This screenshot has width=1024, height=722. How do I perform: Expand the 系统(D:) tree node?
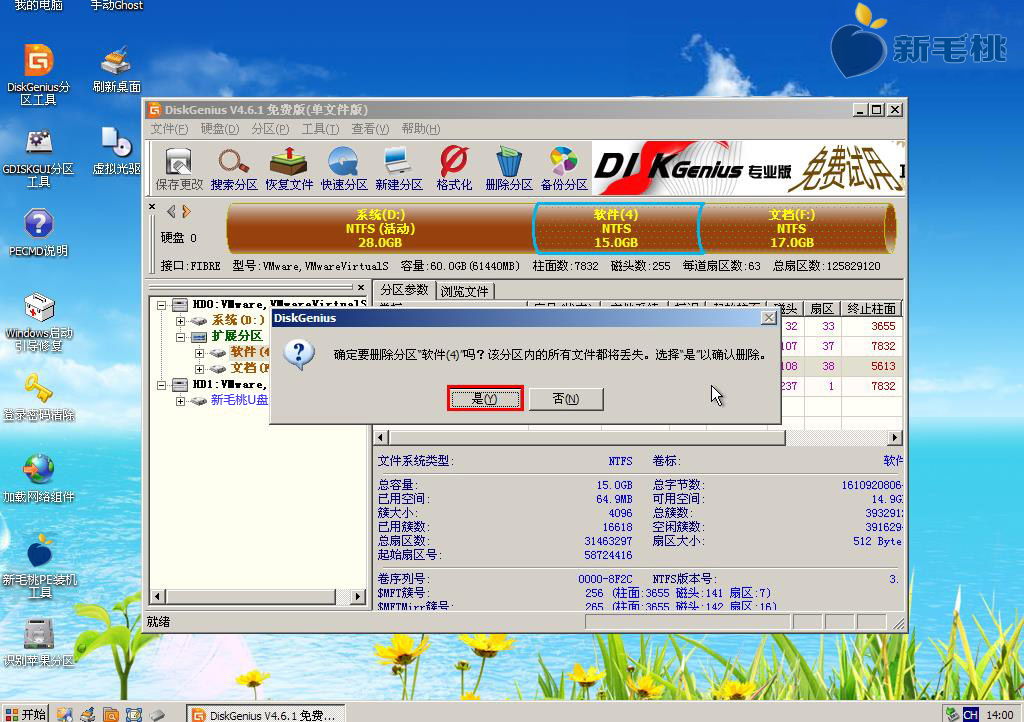180,321
